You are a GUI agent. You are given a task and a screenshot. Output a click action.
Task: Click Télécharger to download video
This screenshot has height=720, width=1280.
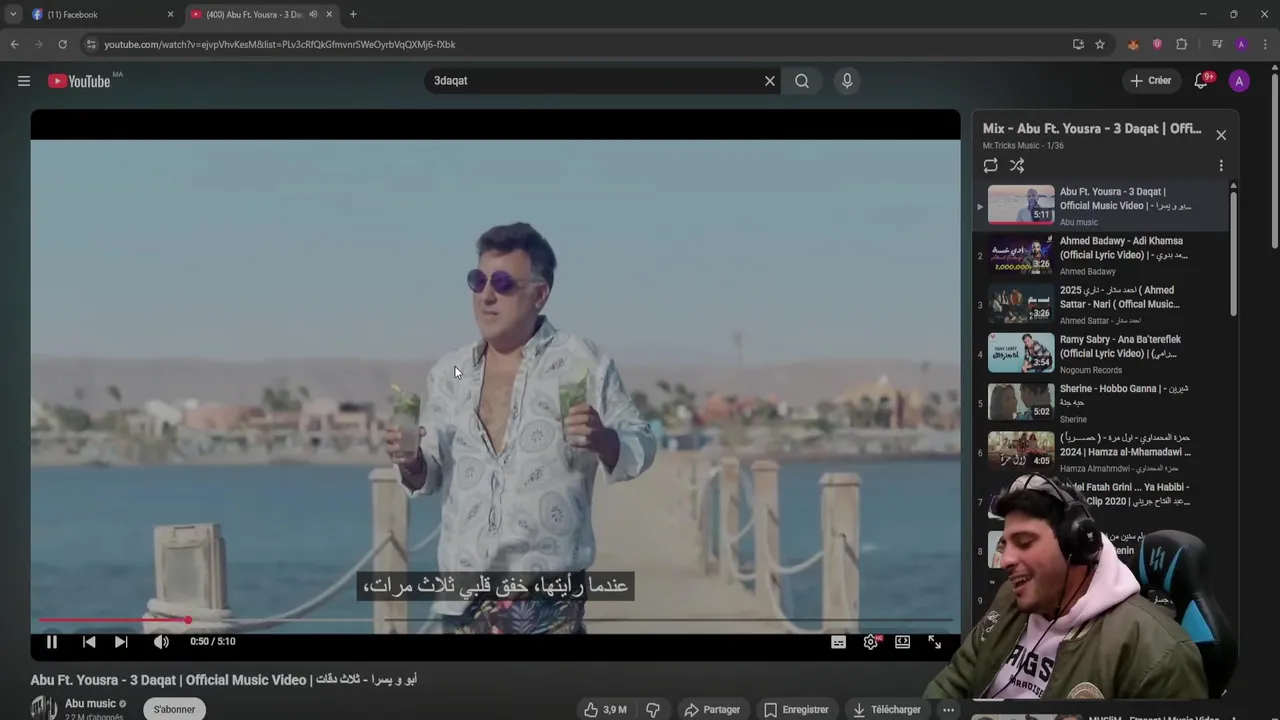coord(887,710)
